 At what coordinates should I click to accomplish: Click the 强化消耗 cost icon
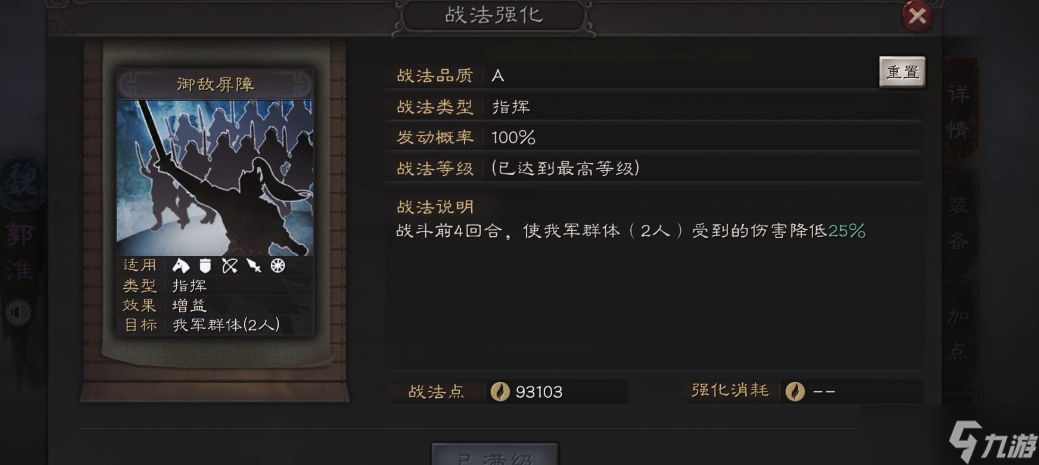[x=795, y=391]
